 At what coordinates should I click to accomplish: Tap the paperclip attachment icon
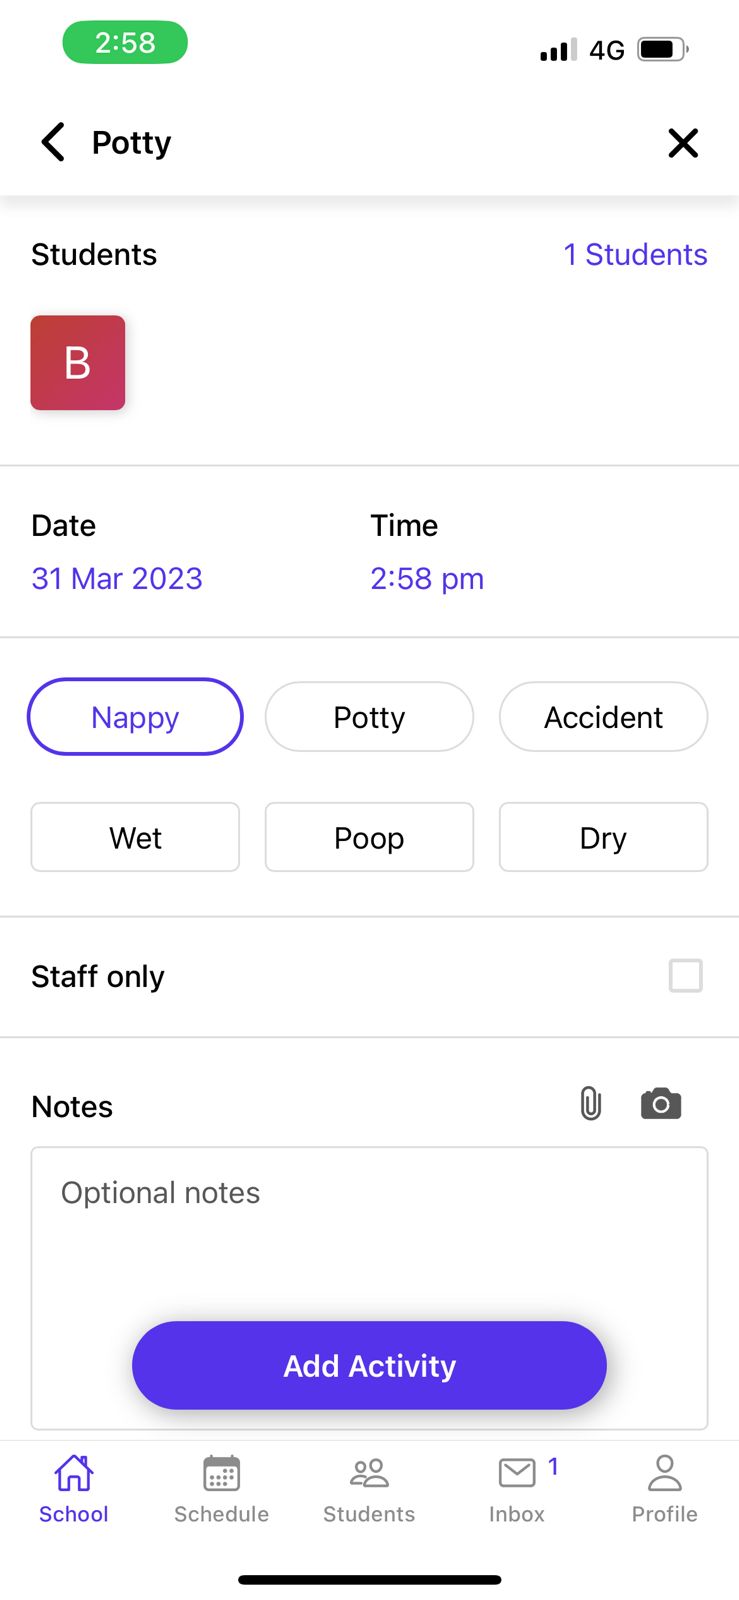point(591,1104)
